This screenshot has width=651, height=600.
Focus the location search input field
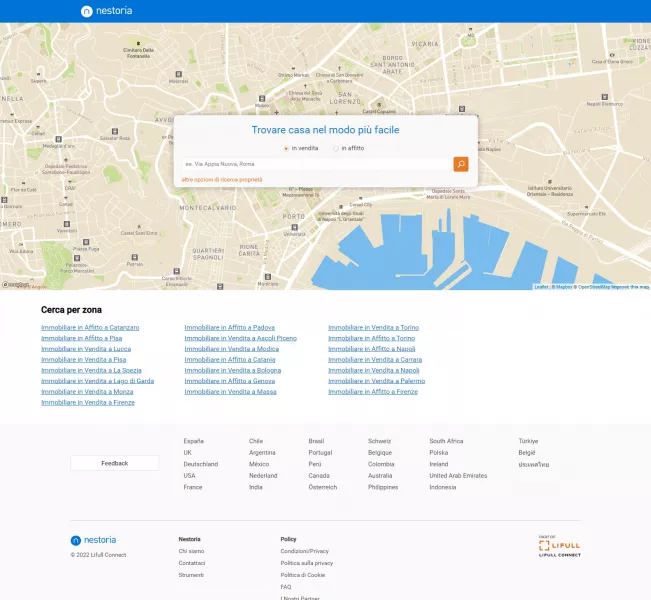[x=318, y=164]
